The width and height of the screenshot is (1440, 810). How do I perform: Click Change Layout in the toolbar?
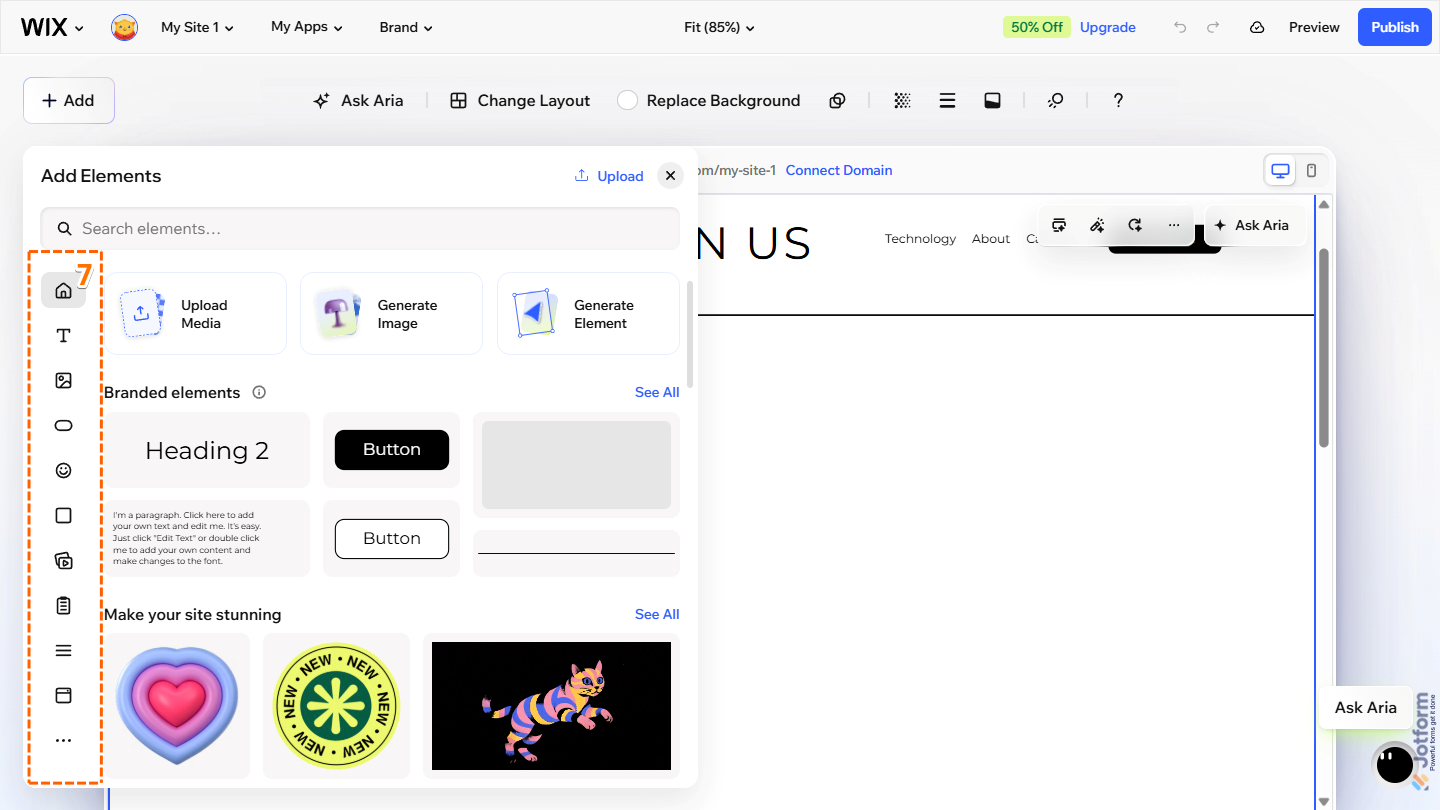[520, 100]
